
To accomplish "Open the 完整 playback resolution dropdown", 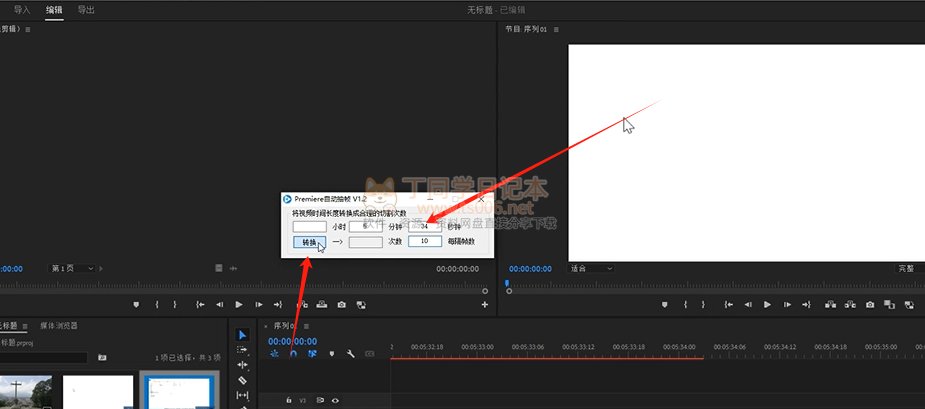I will coord(905,268).
